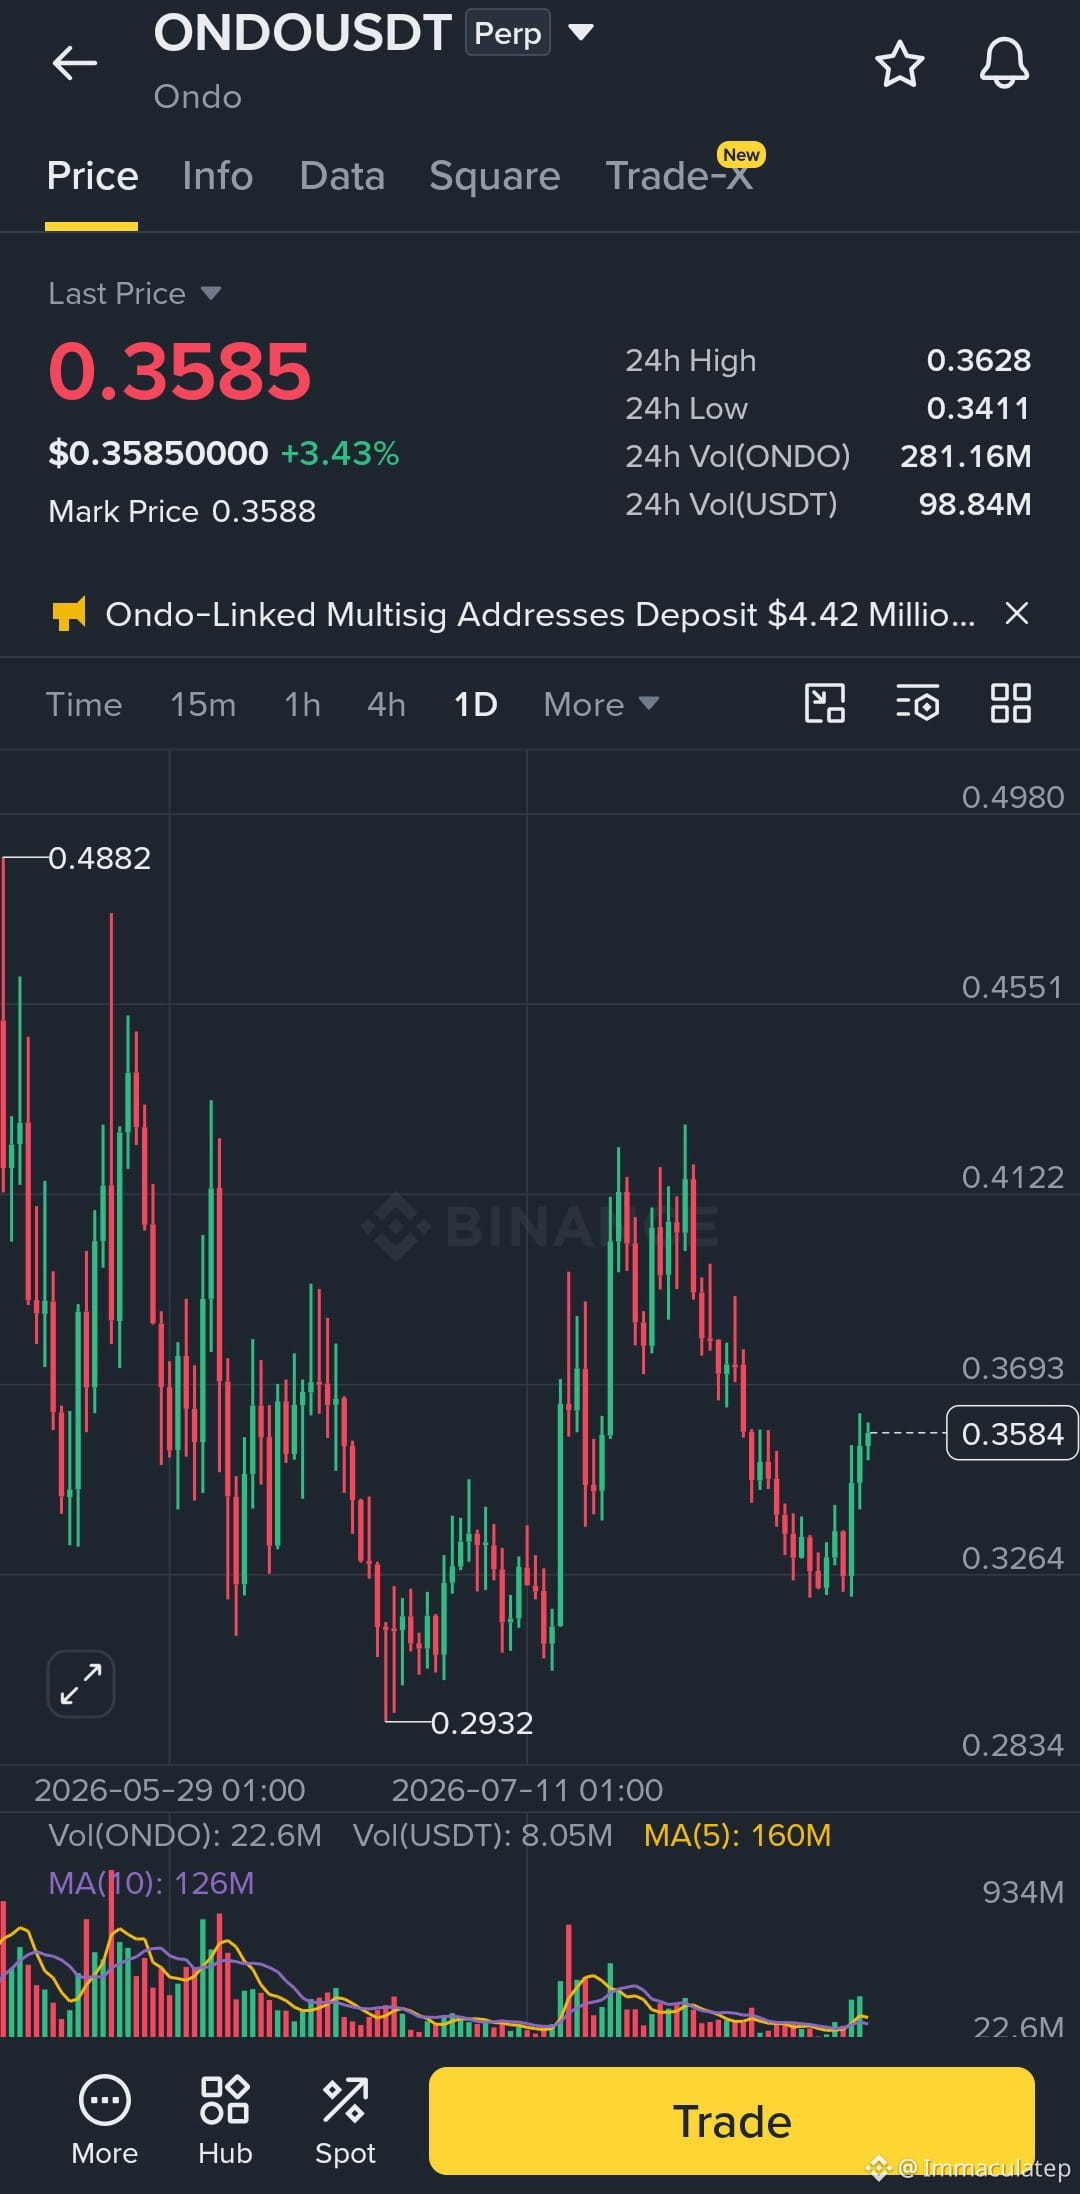Open the ONDOUSDT Perp pair dropdown arrow
The image size is (1080, 2194).
pyautogui.click(x=581, y=32)
